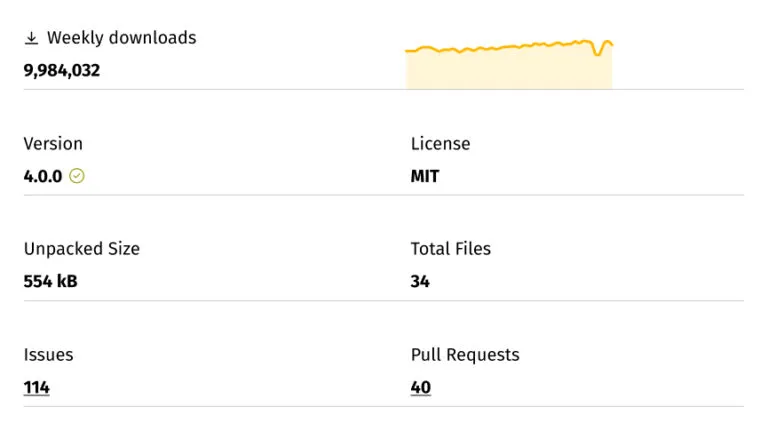768x431 pixels.
Task: Click the Version label
Action: (53, 144)
